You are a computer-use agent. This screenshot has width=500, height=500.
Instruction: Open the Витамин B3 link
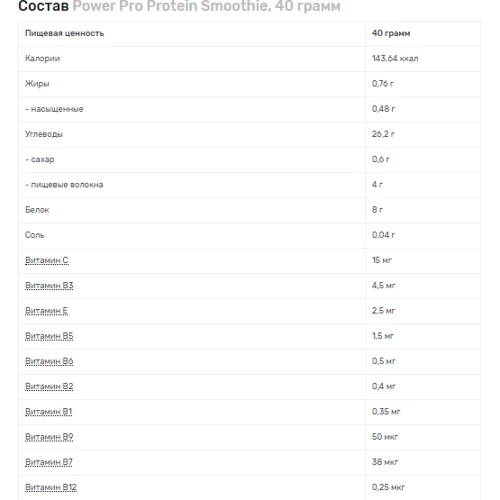tap(49, 285)
